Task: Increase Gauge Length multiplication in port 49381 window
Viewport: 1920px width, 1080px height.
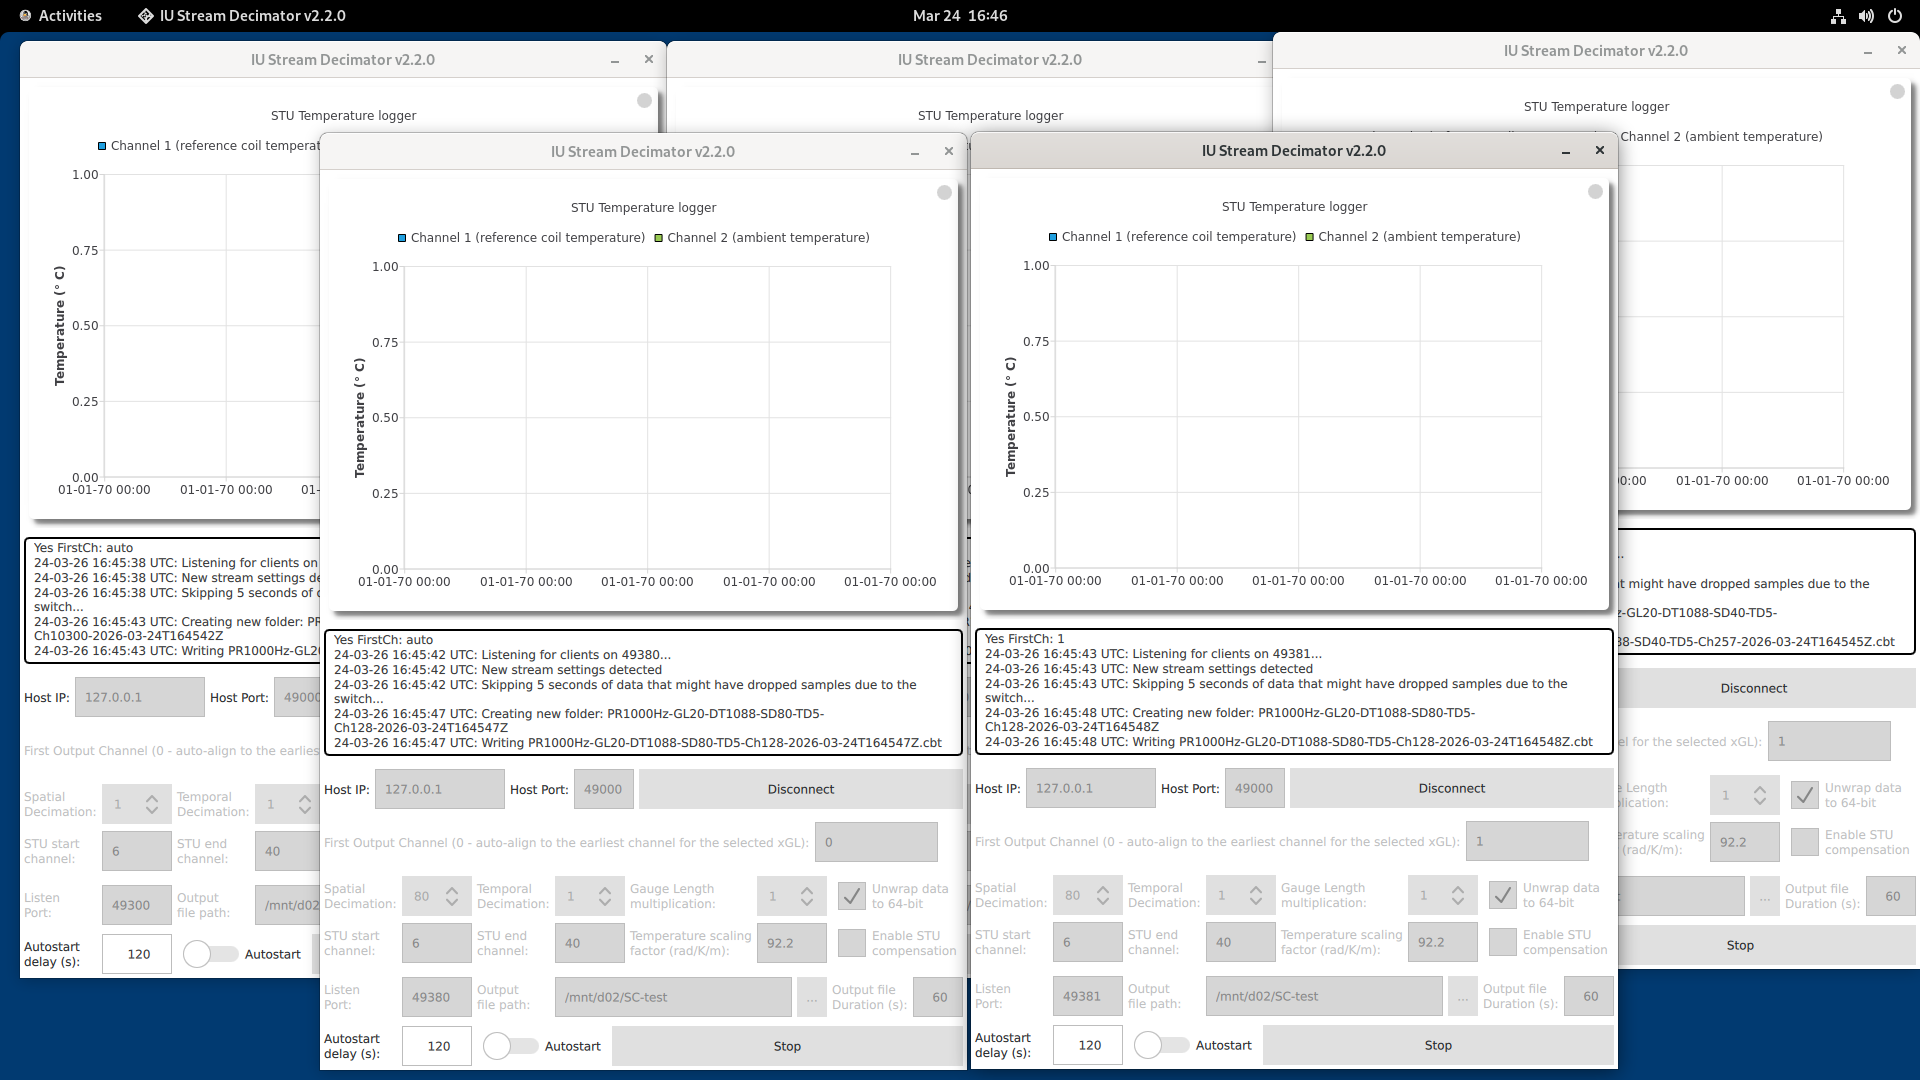Action: pyautogui.click(x=1458, y=888)
